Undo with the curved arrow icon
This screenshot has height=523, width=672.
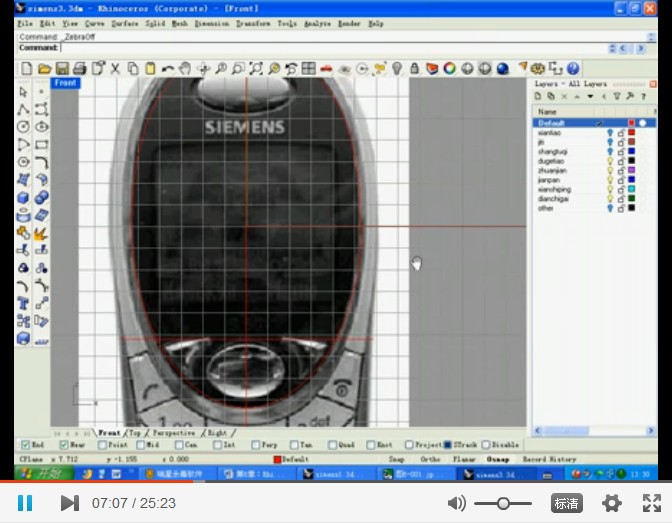point(168,69)
